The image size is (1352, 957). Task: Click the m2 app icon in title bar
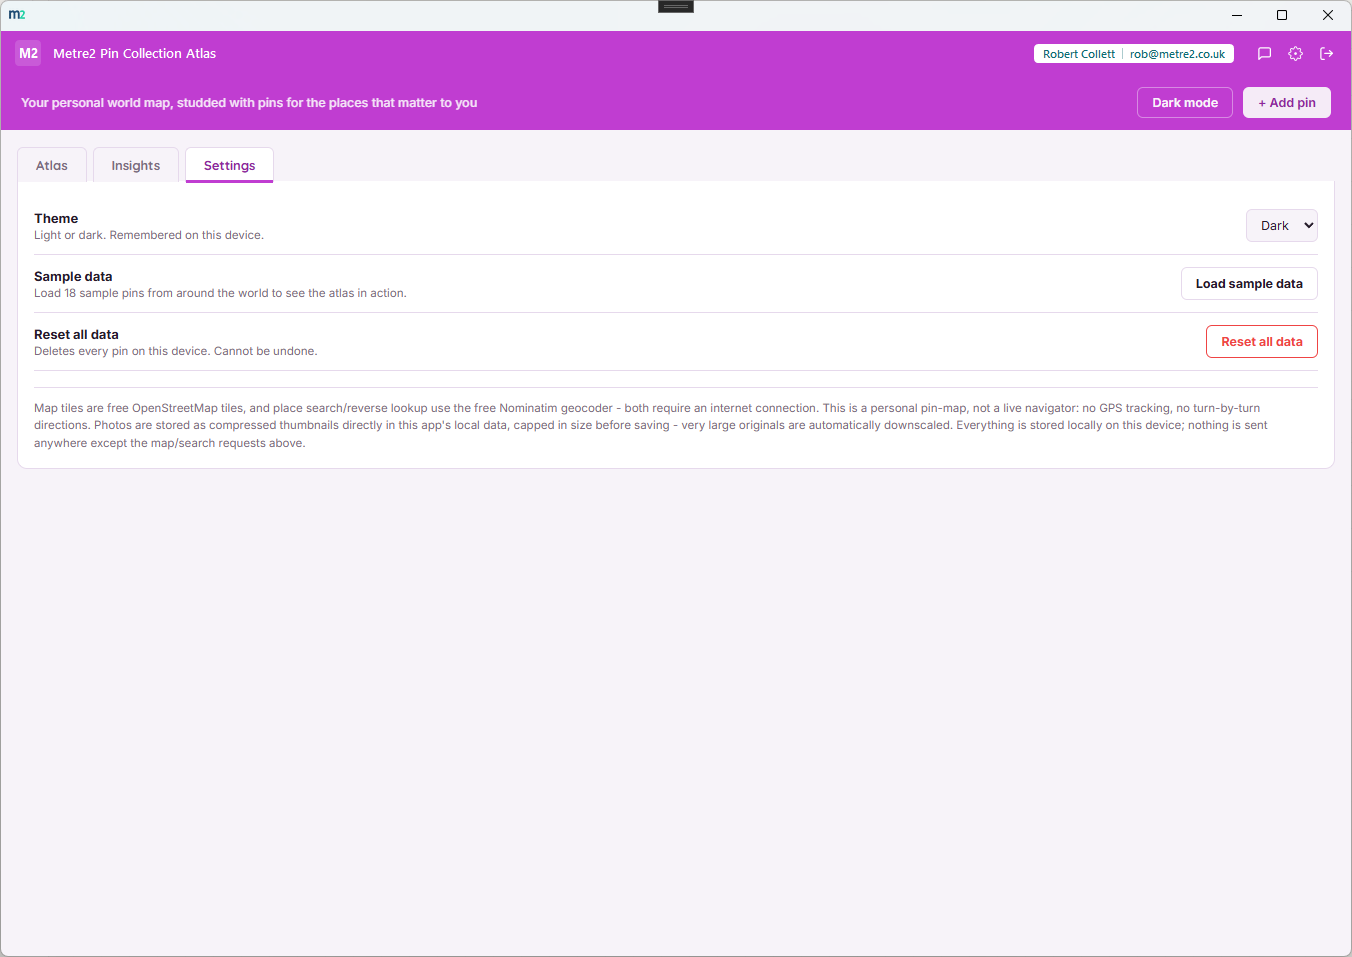[x=17, y=15]
